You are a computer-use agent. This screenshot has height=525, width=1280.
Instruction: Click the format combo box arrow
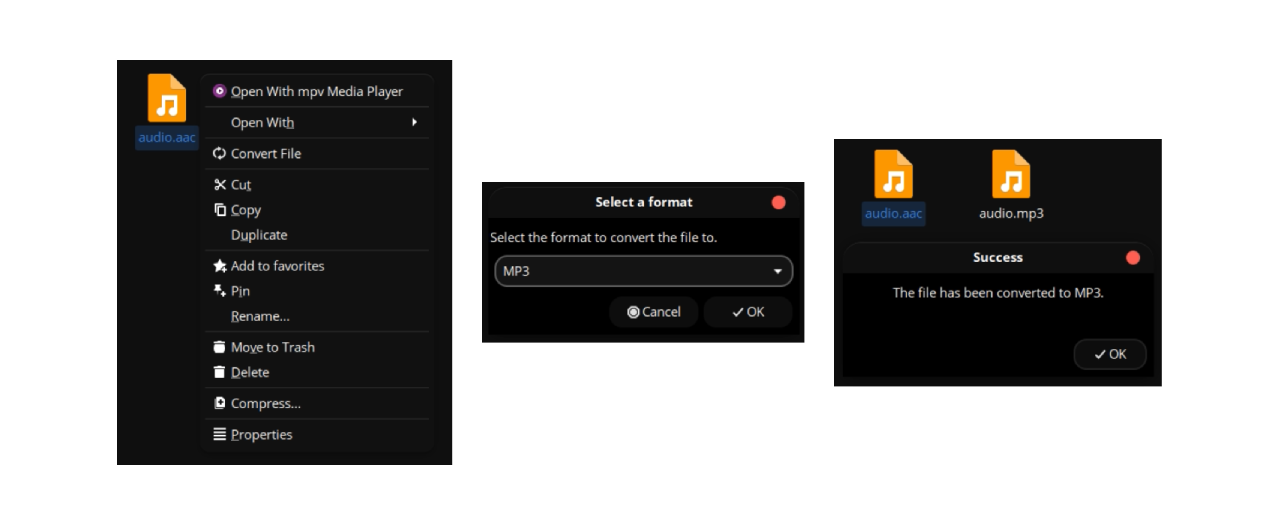point(778,271)
